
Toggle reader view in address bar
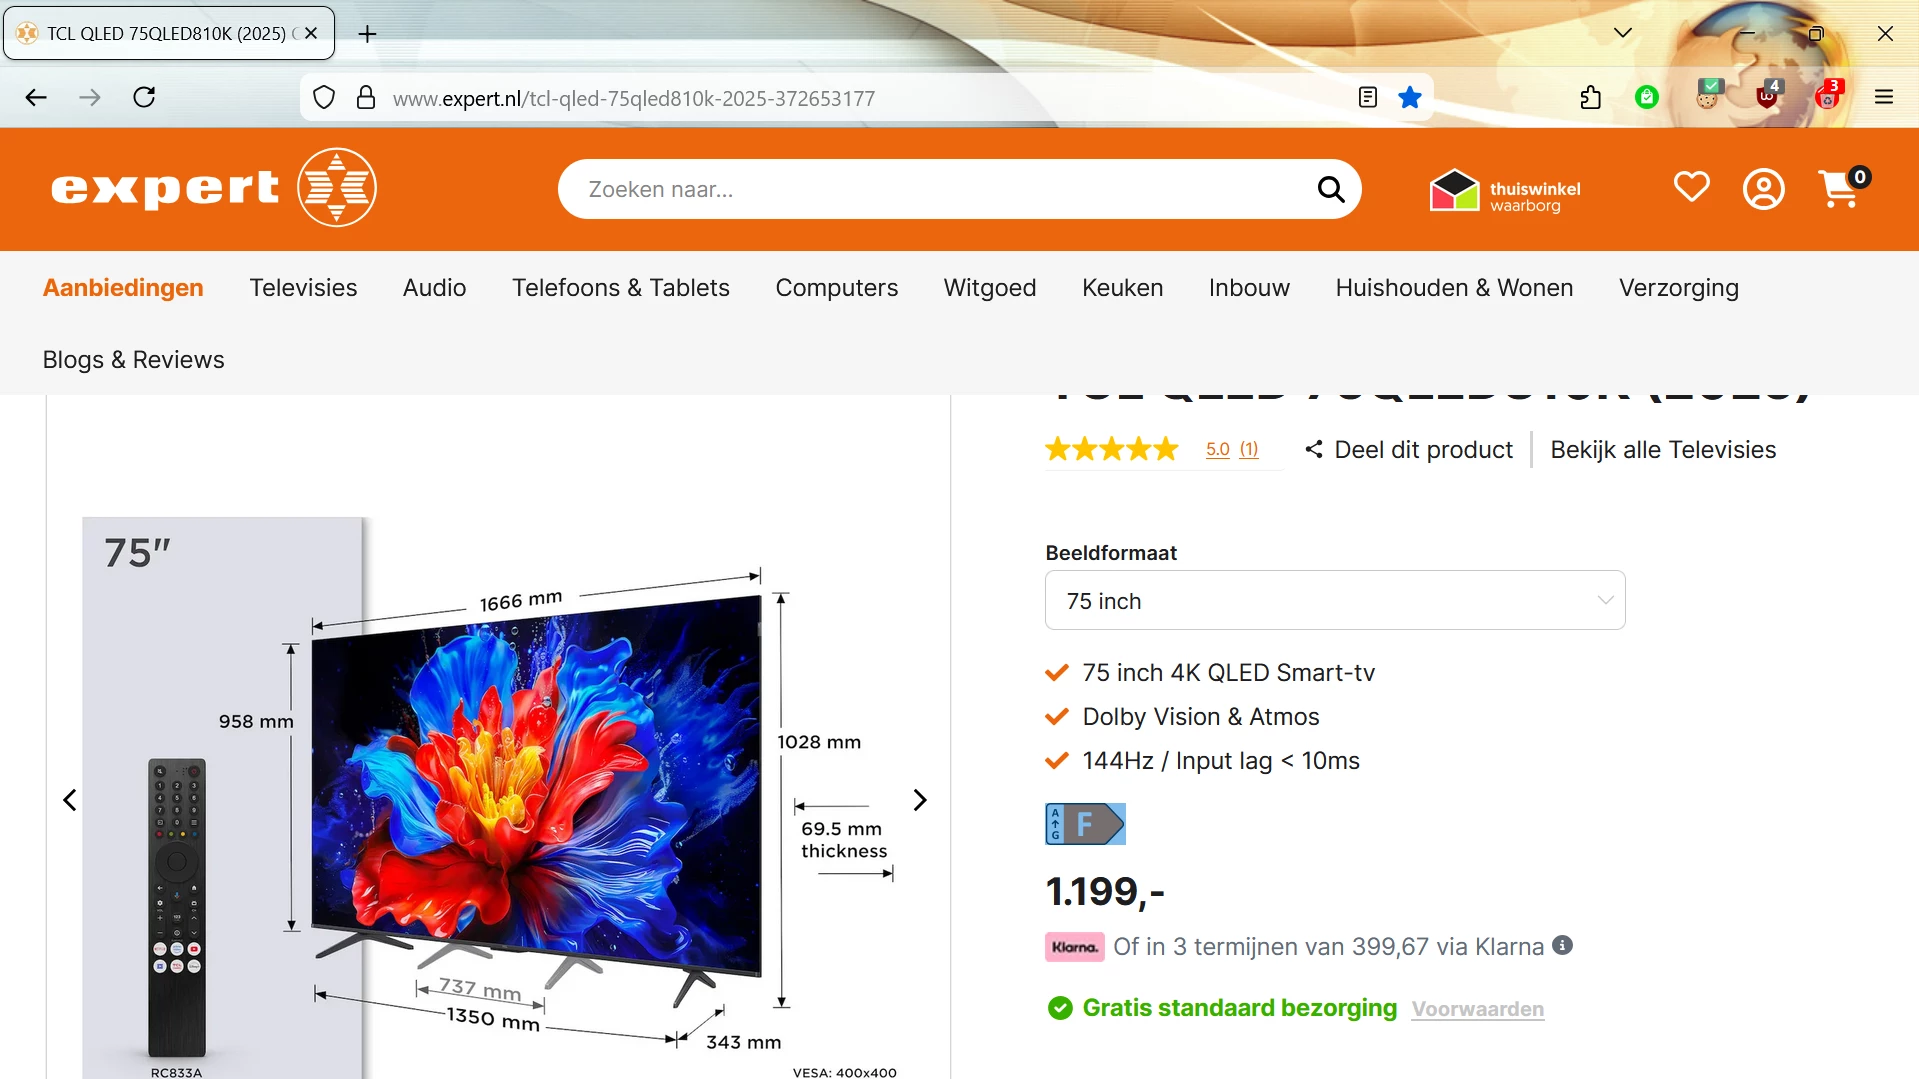tap(1368, 97)
